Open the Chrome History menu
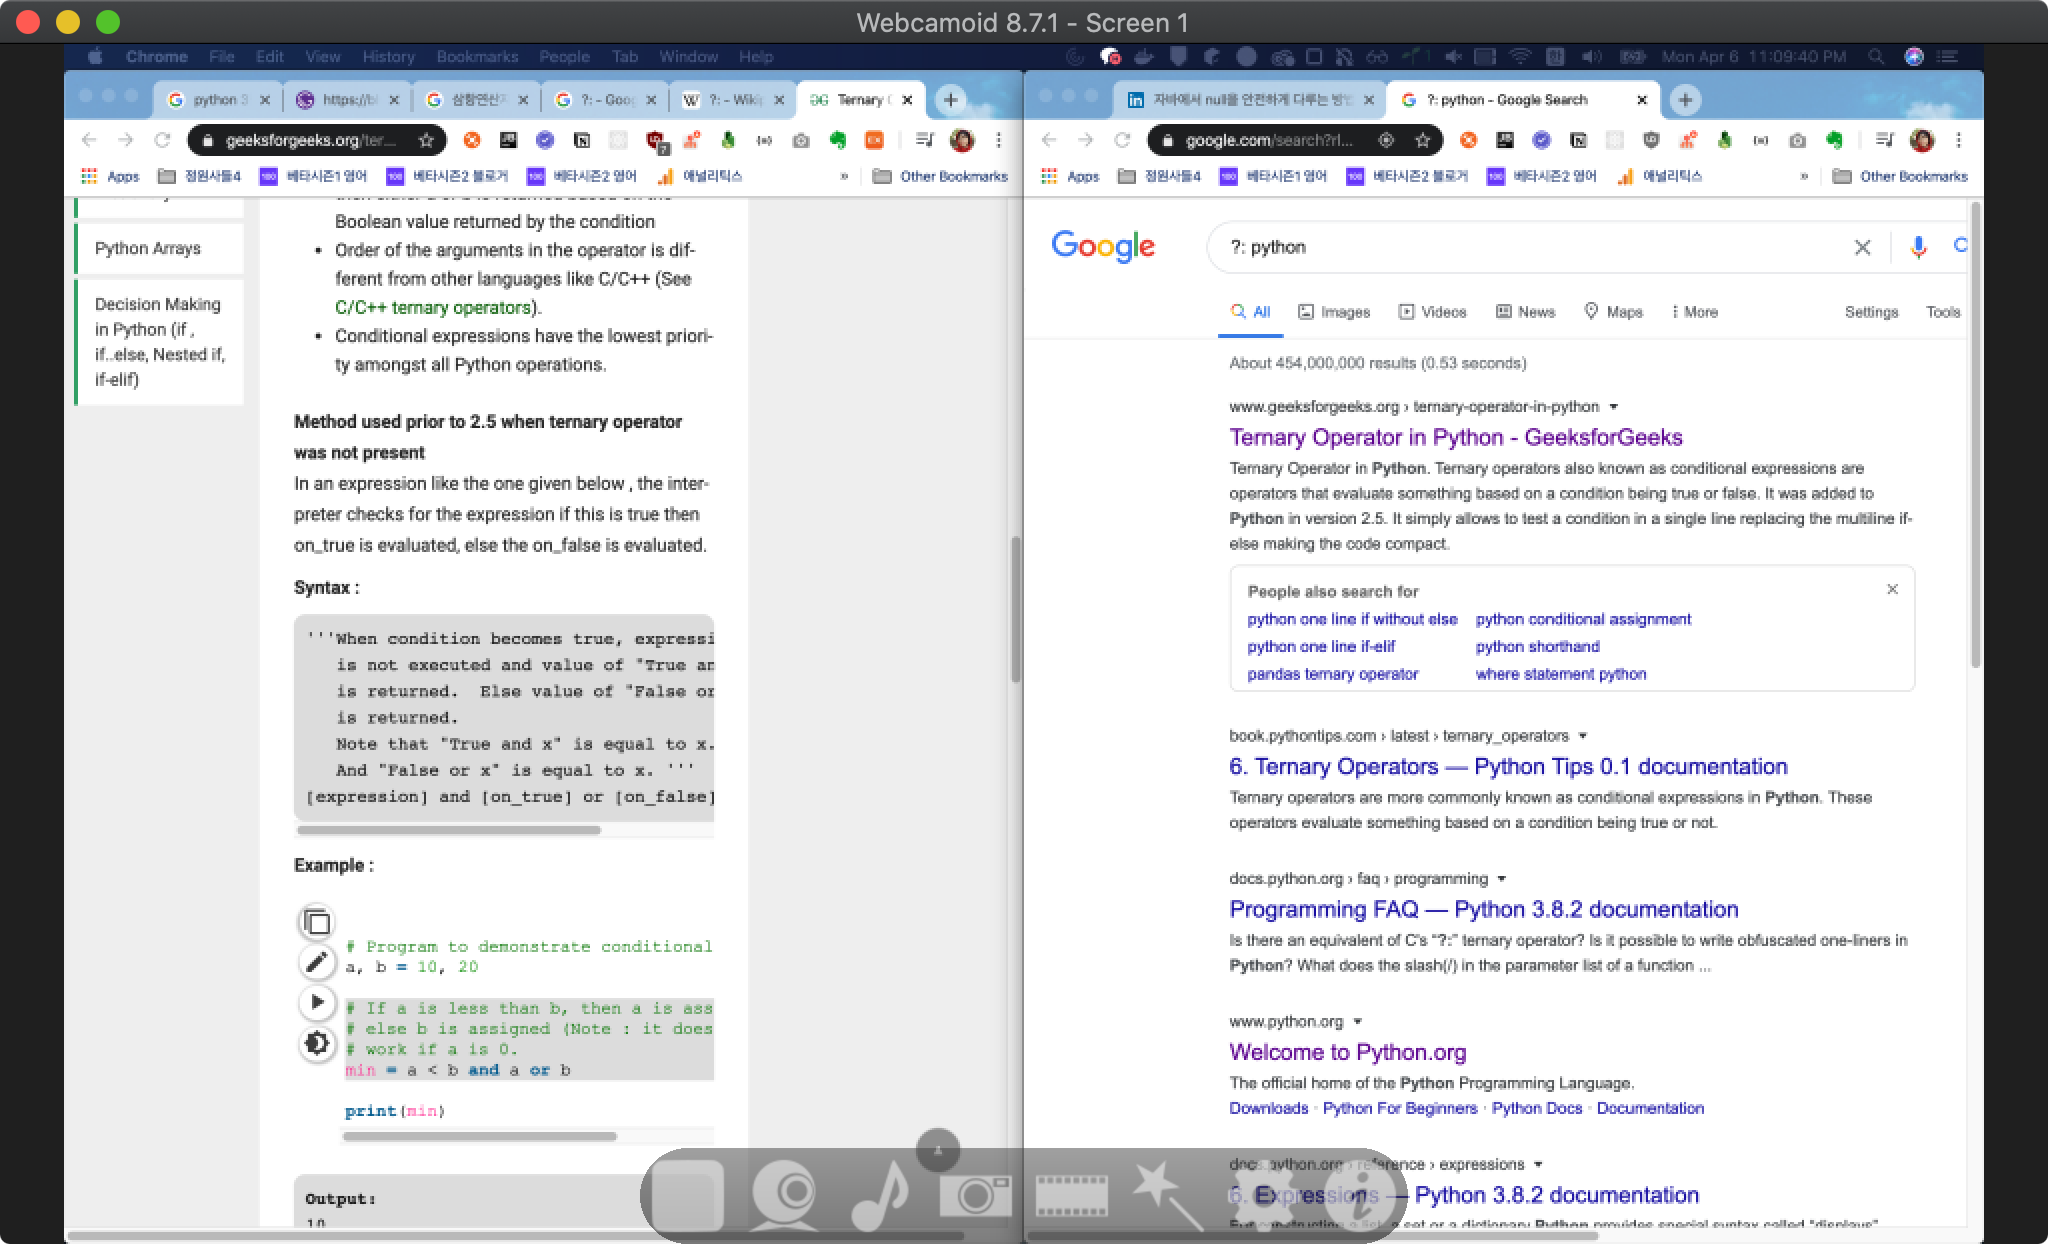 [388, 57]
